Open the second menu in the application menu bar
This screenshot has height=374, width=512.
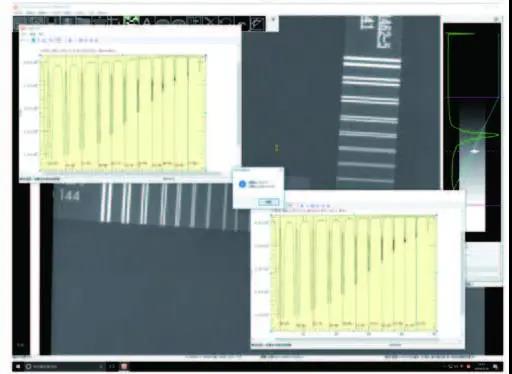[x=30, y=13]
